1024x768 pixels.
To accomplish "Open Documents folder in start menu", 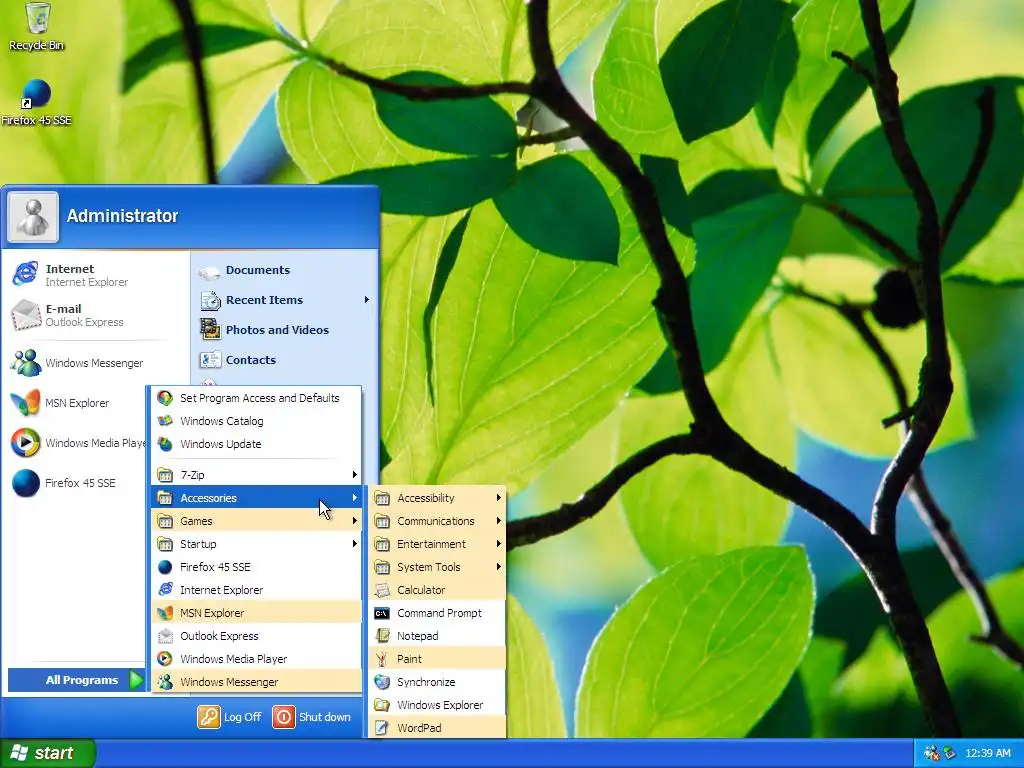I will point(285,270).
